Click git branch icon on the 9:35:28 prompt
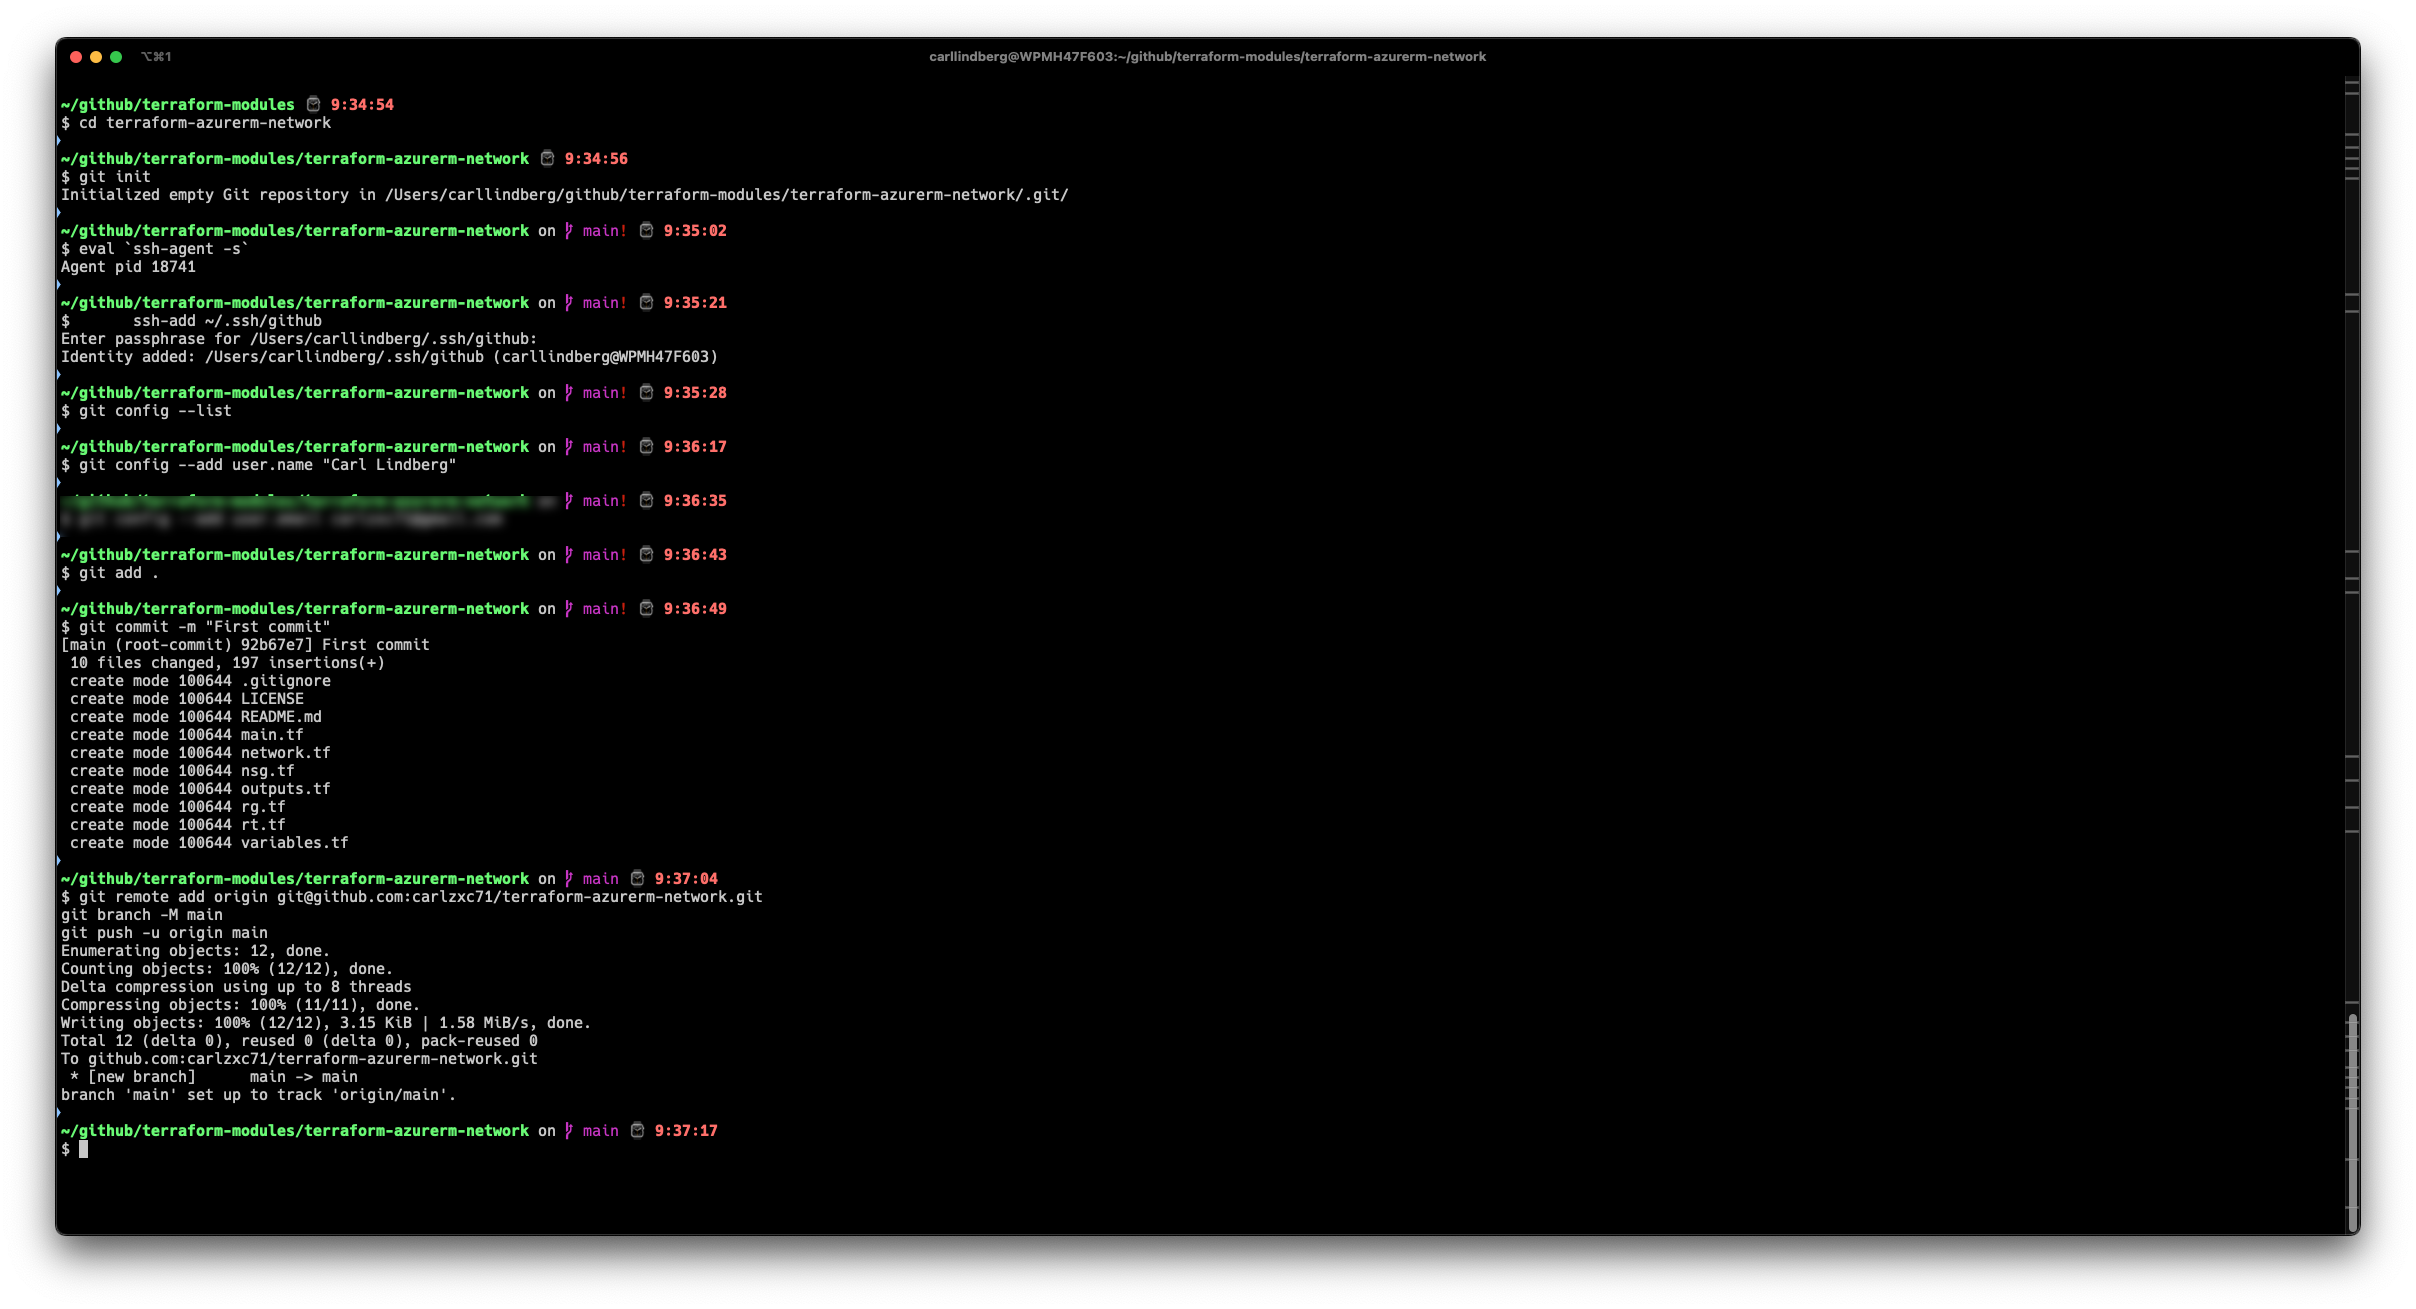The height and width of the screenshot is (1309, 2416). point(569,392)
